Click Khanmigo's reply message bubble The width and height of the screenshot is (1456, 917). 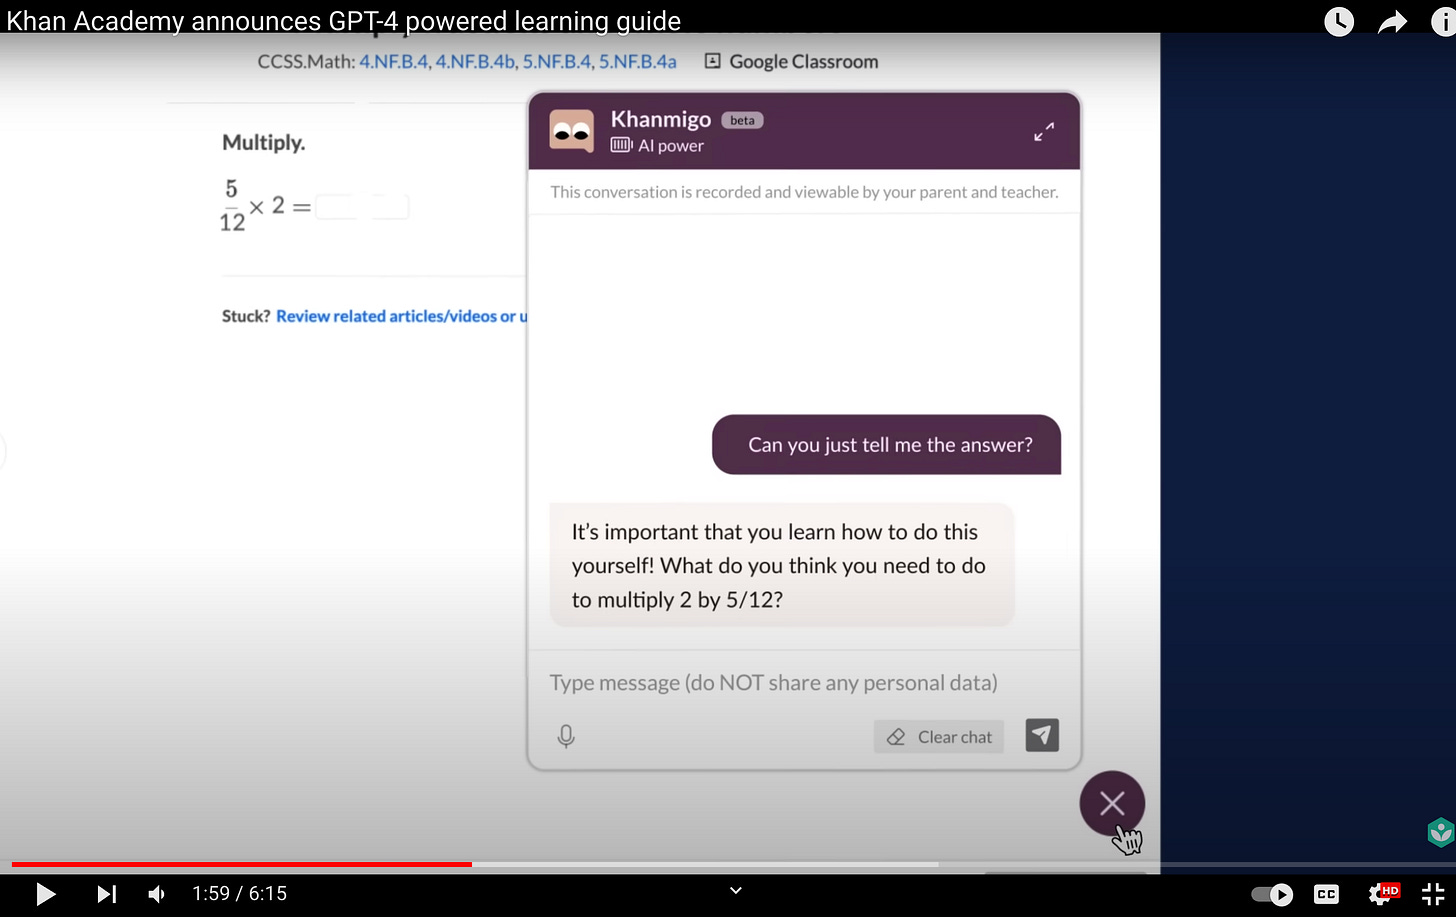[x=782, y=566]
